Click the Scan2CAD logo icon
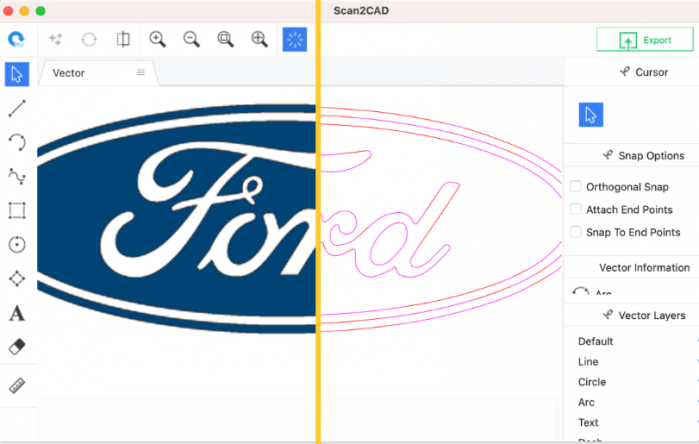This screenshot has width=699, height=444. pyautogui.click(x=16, y=39)
